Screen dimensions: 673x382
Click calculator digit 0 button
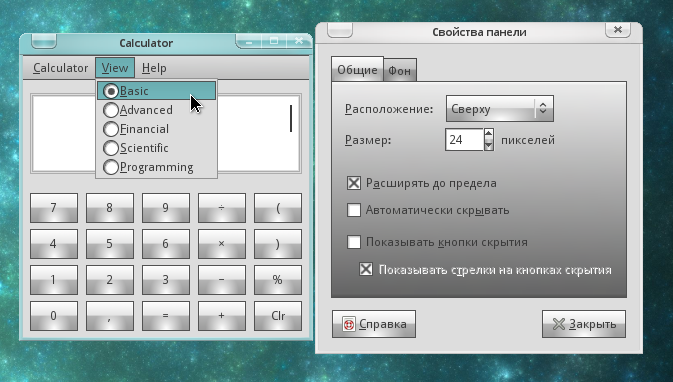54,316
